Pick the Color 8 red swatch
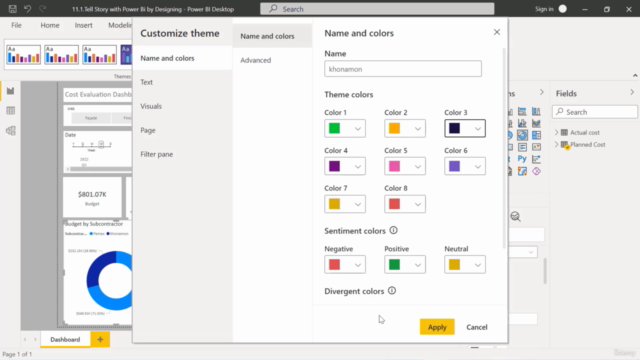The image size is (640, 360). coord(394,204)
